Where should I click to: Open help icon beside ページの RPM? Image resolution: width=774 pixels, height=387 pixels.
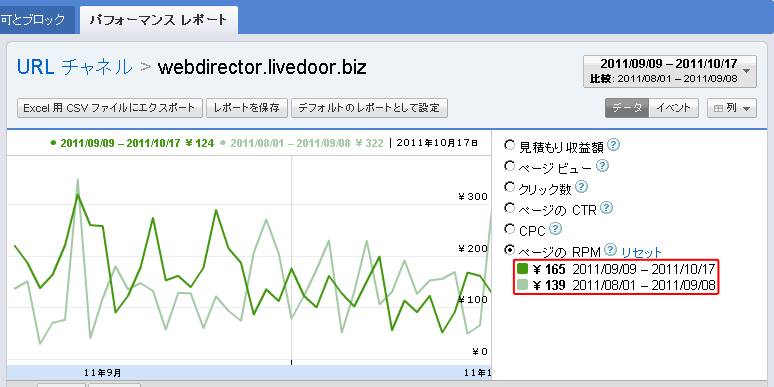611,250
